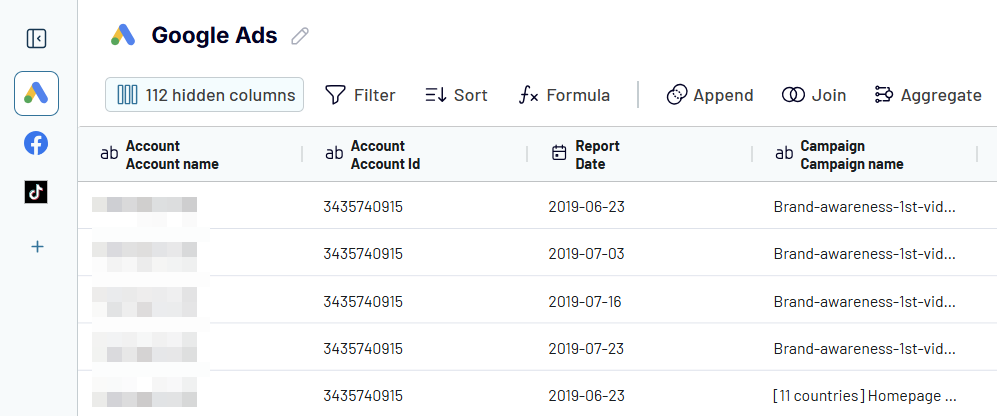Select the date cell 2019-07-03
The height and width of the screenshot is (416, 997).
[586, 254]
